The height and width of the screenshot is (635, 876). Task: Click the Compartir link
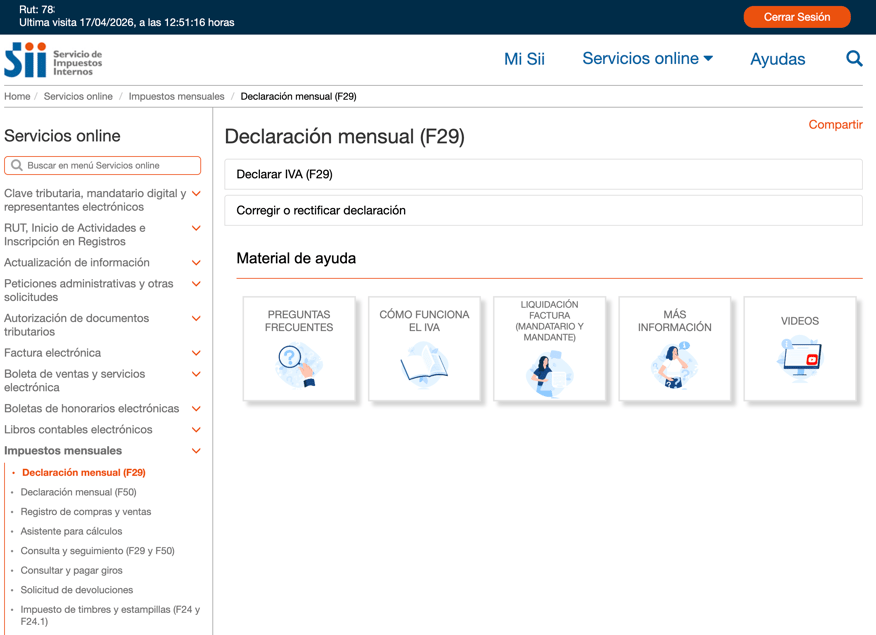(x=835, y=124)
